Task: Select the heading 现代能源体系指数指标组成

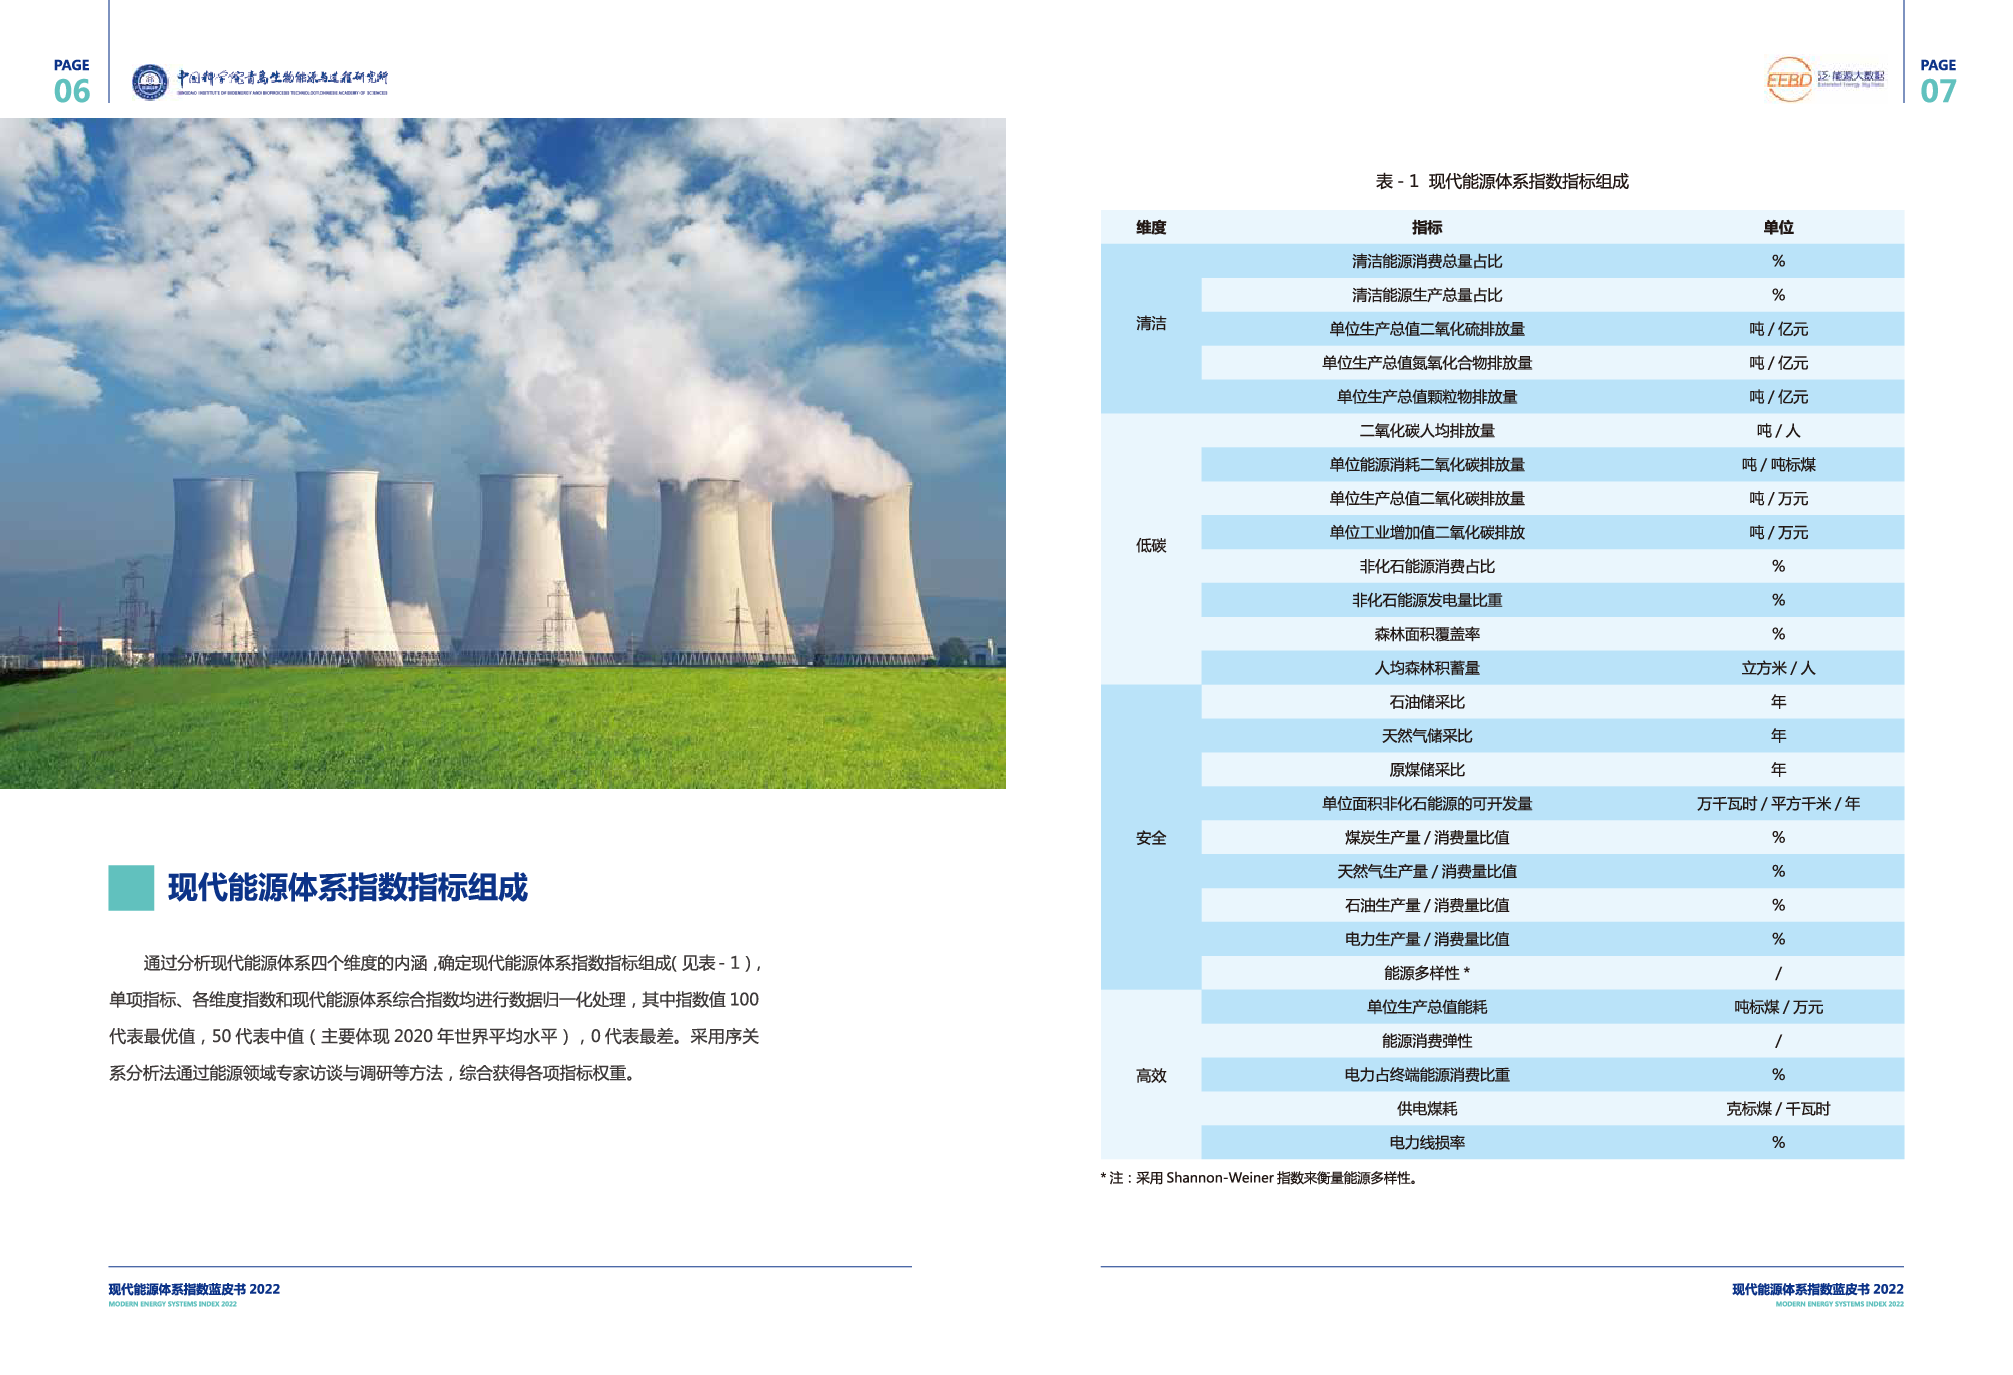Action: click(347, 888)
